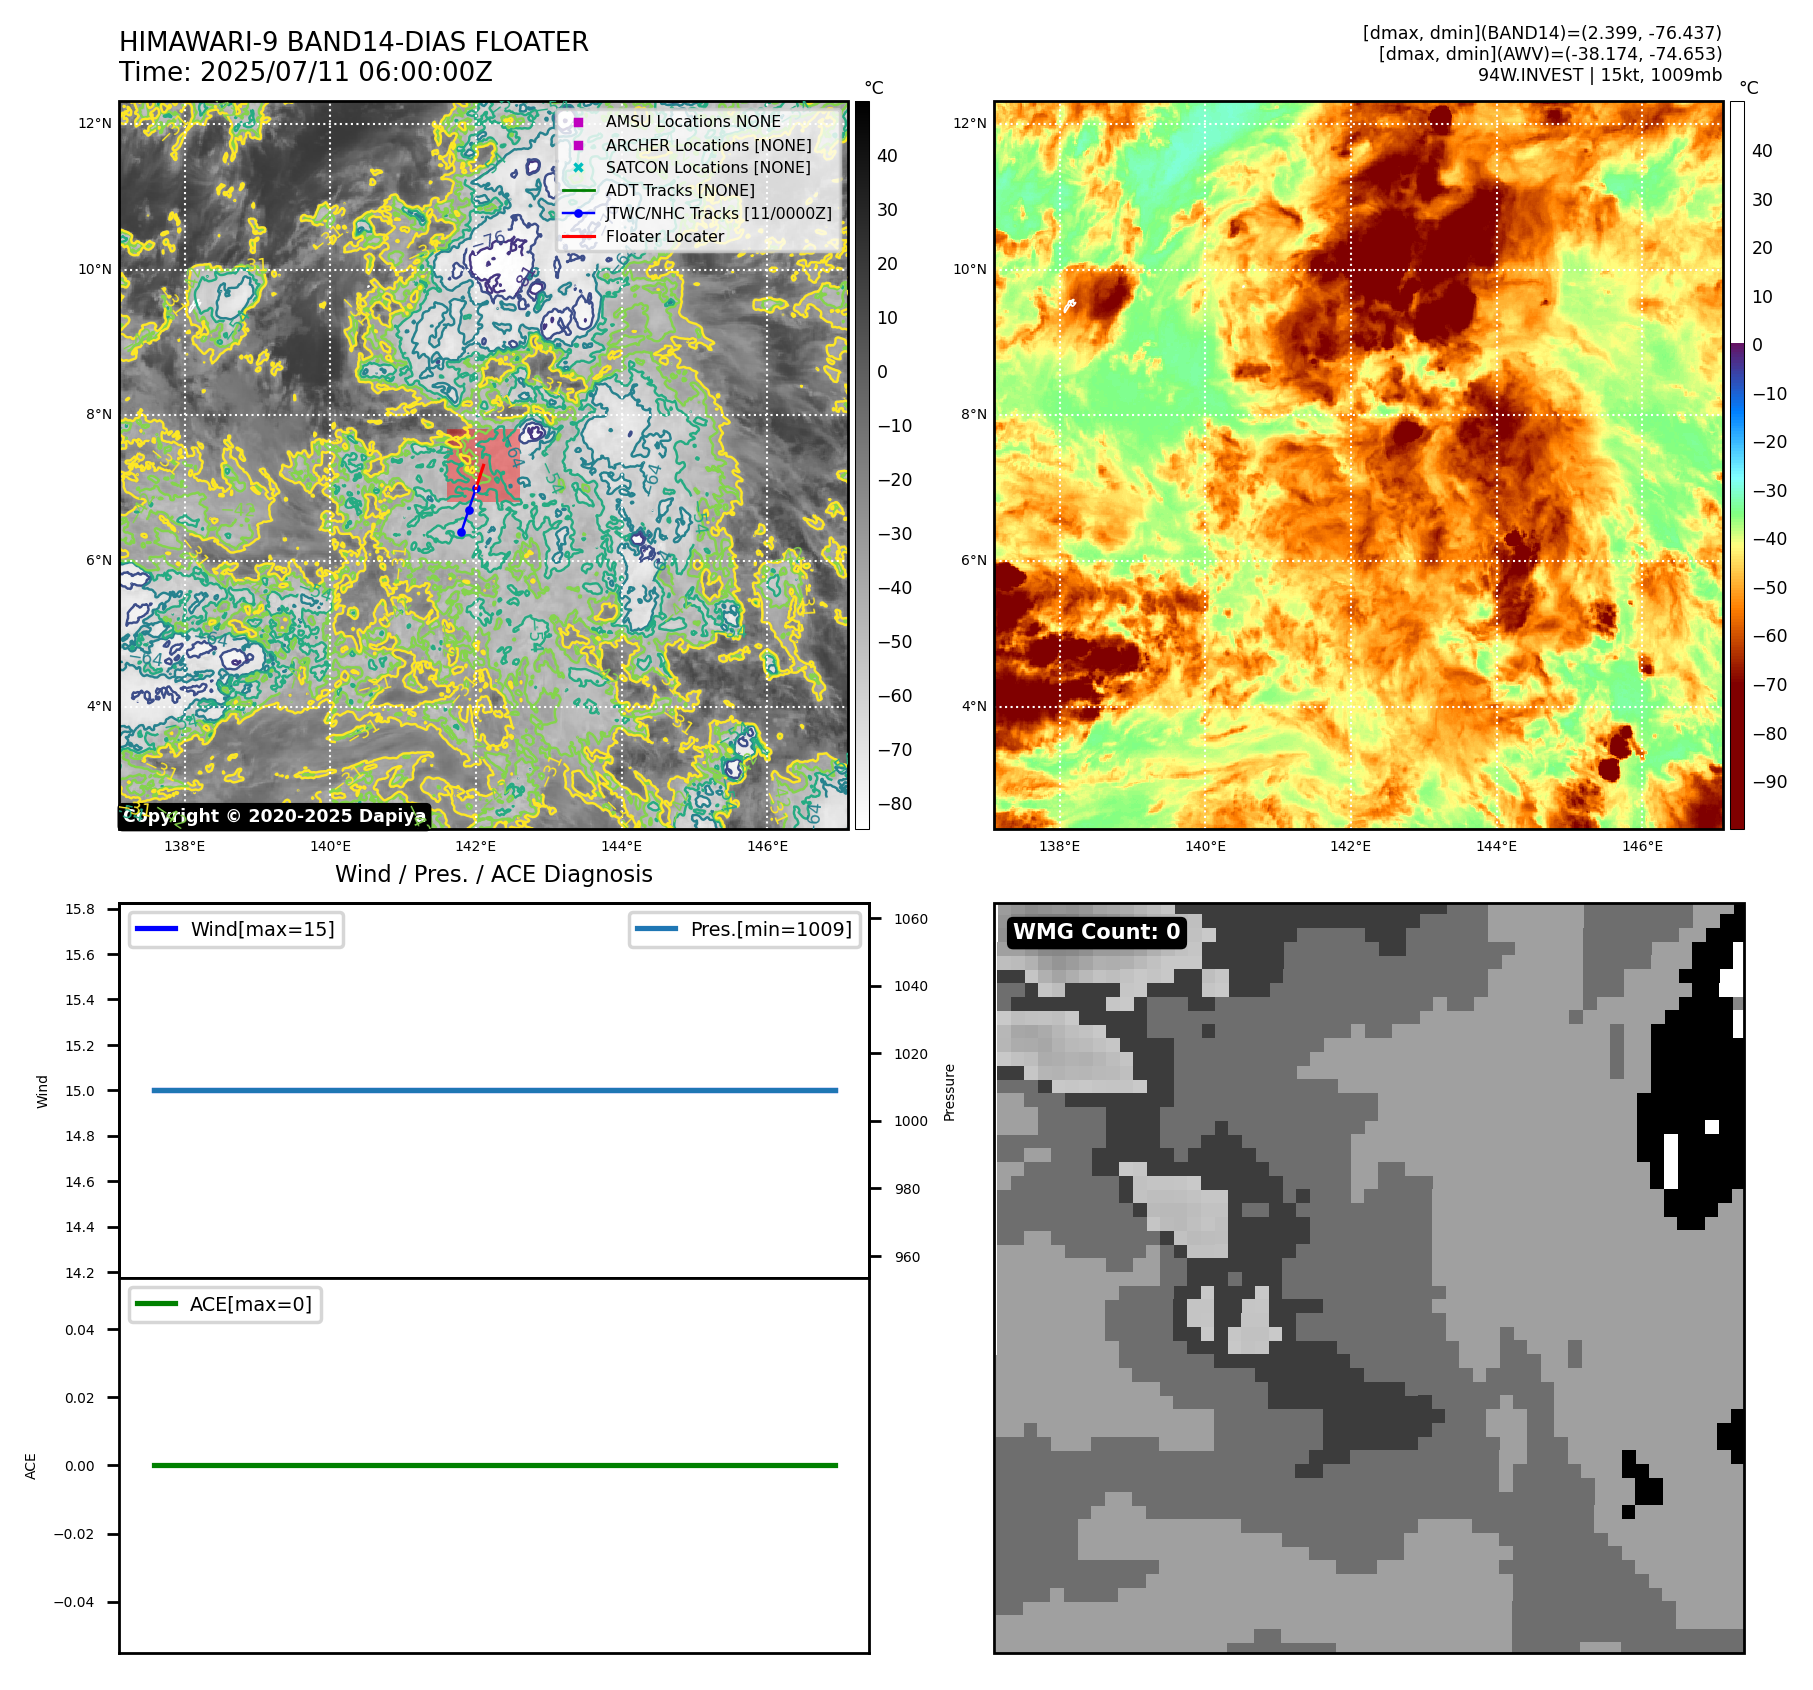Click the Copyright 2020-2025 Dapiya label

[275, 816]
